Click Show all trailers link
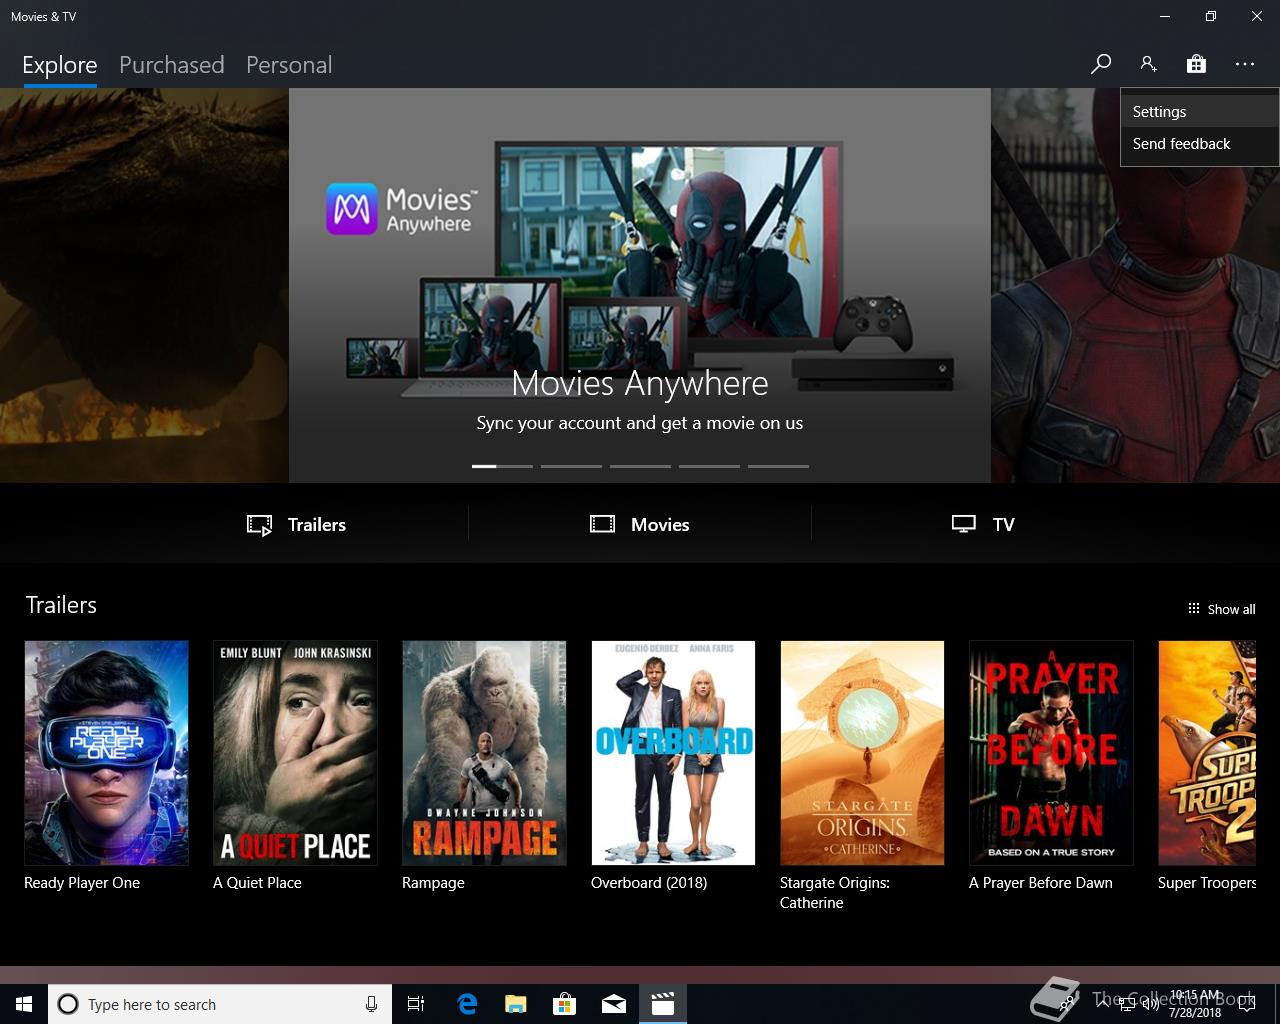 1221,609
